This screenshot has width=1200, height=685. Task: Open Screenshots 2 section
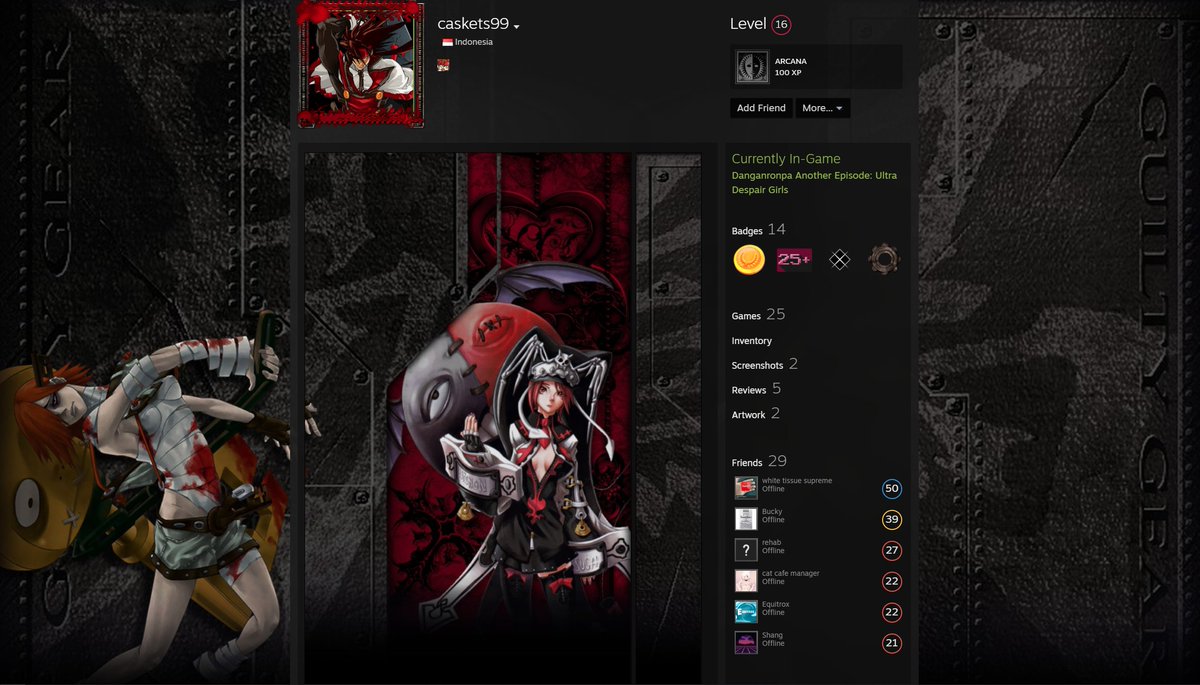tap(765, 365)
